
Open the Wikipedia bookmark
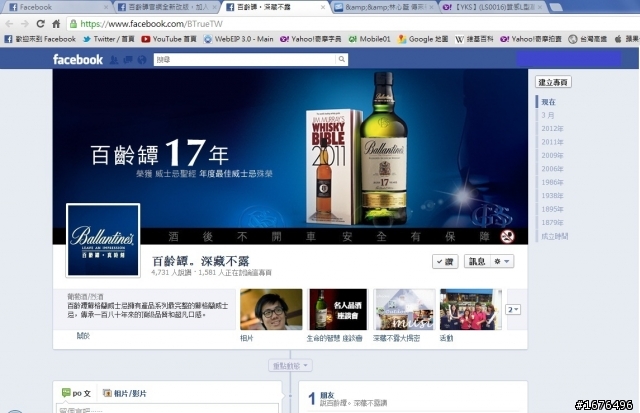(x=474, y=39)
